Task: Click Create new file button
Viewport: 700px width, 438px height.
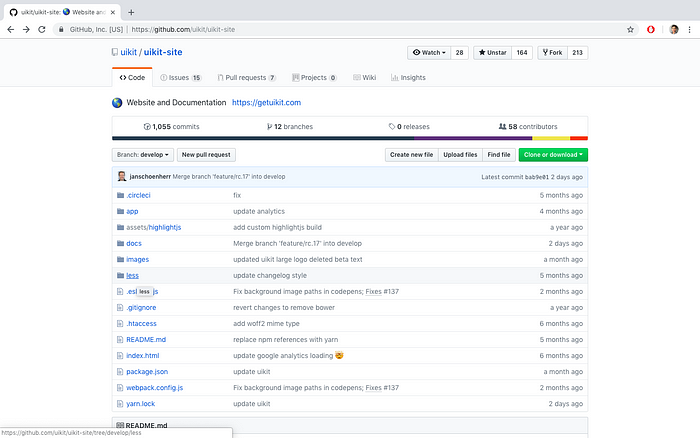Action: click(412, 154)
